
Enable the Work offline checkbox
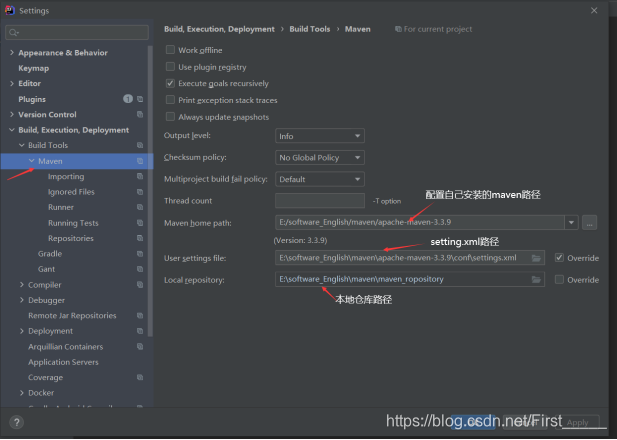coord(170,50)
